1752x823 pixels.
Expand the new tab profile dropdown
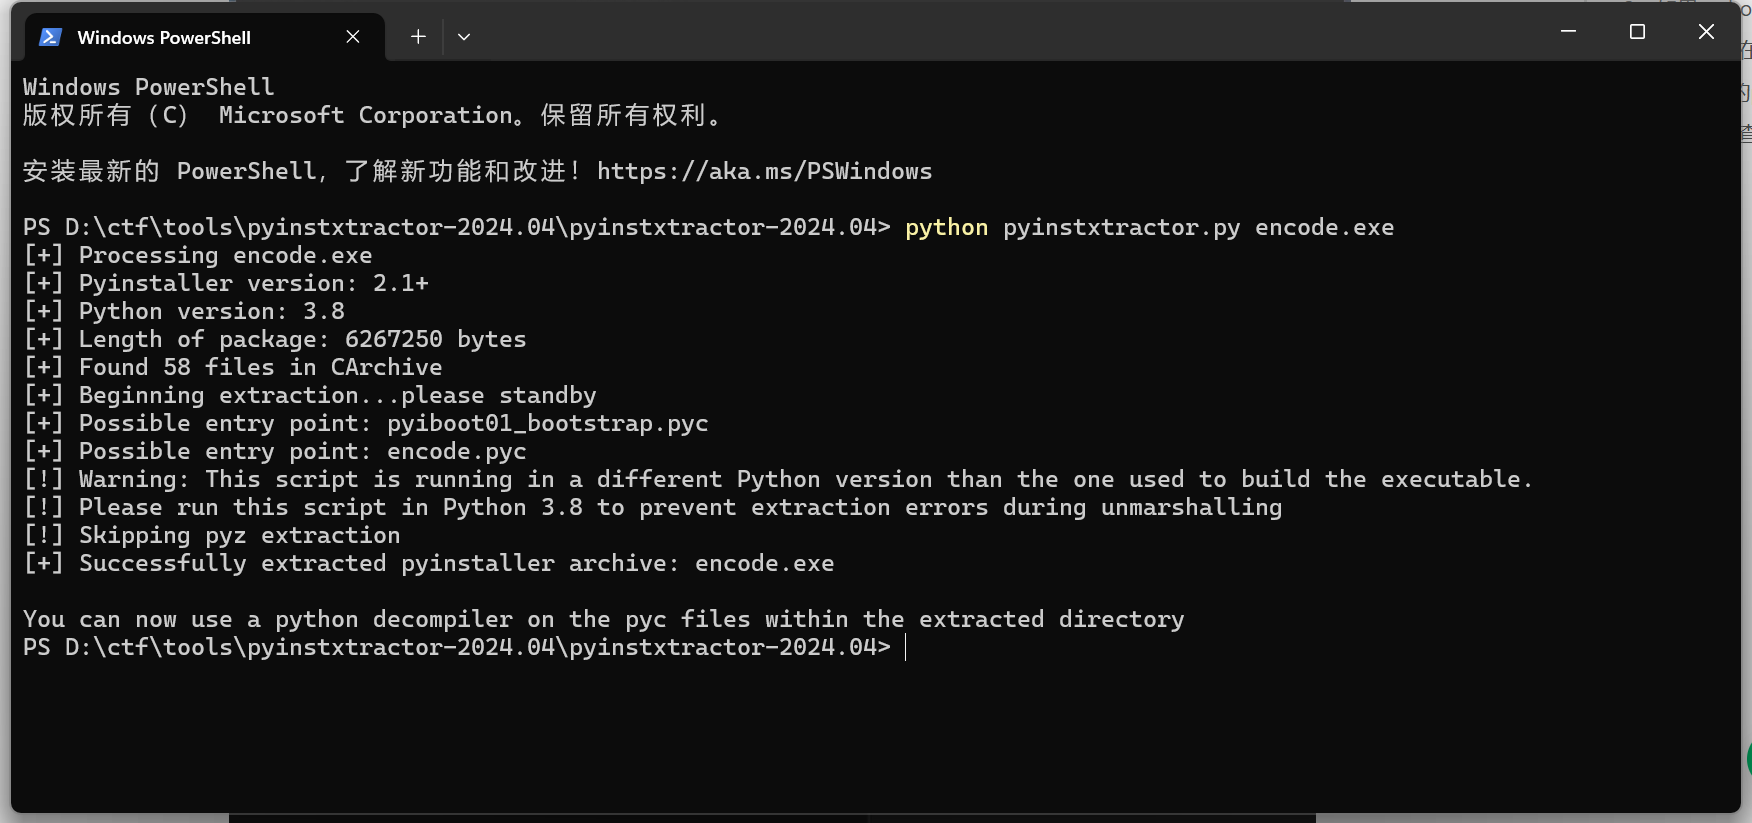click(x=464, y=37)
